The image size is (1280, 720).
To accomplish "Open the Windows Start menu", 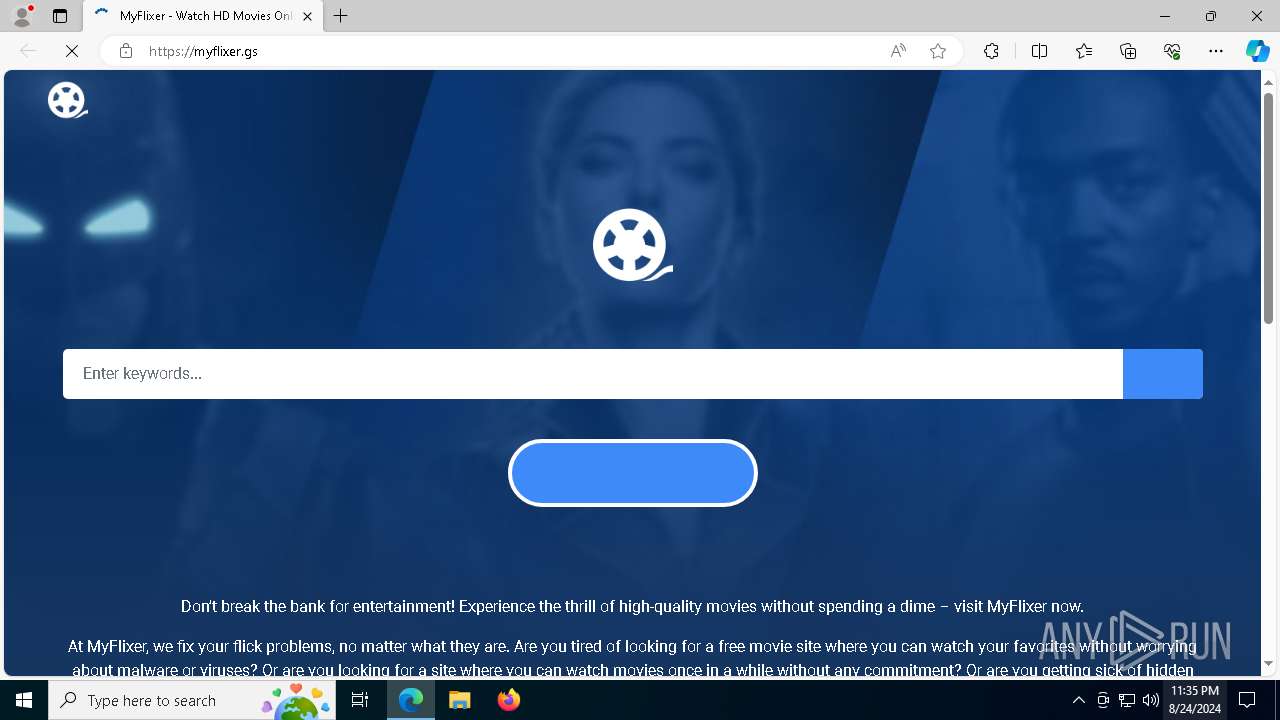I will pyautogui.click(x=24, y=700).
